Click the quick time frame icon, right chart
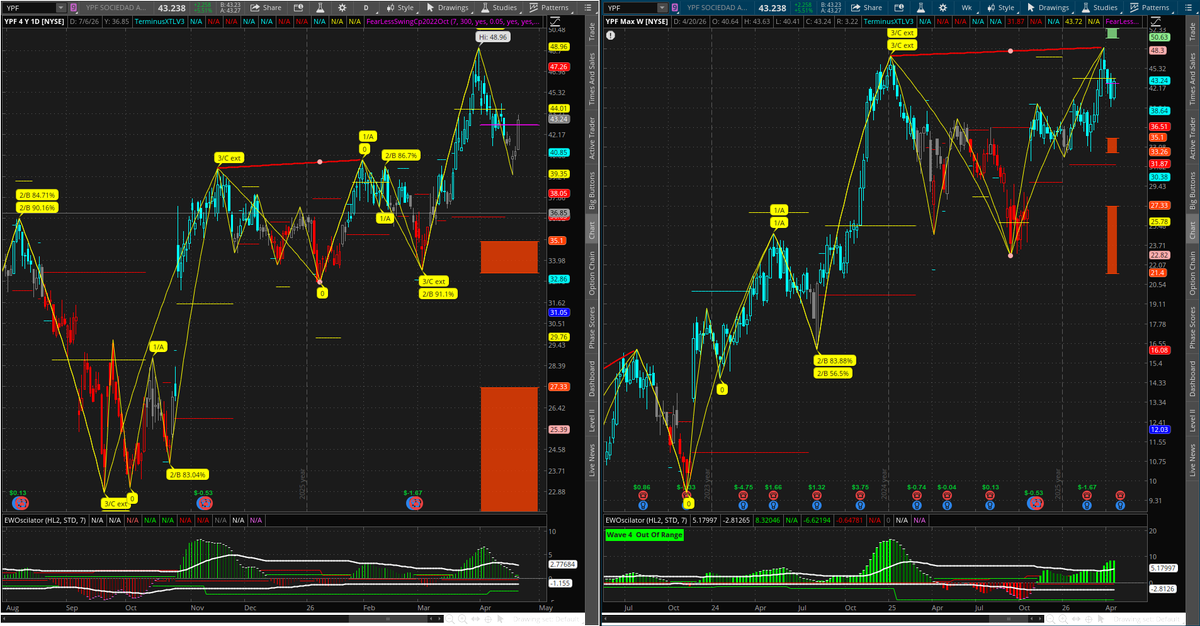Screen dimensions: 1200x626 899,8
